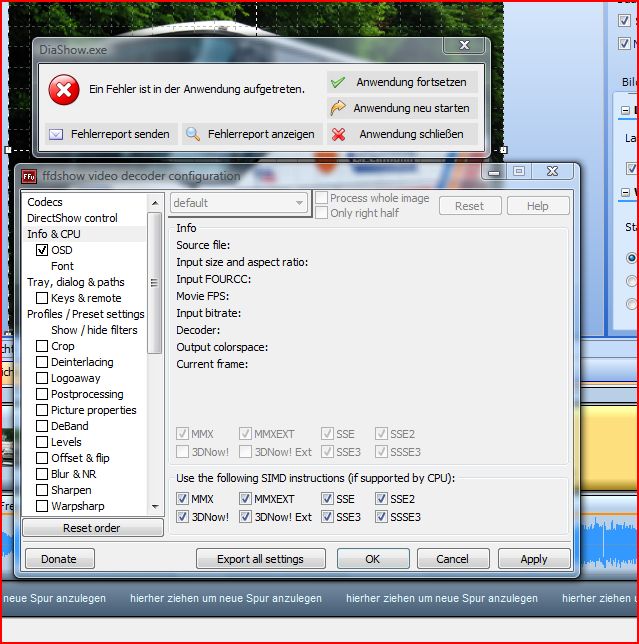Uncheck the OSD checkbox
This screenshot has height=644, width=639.
click(42, 250)
